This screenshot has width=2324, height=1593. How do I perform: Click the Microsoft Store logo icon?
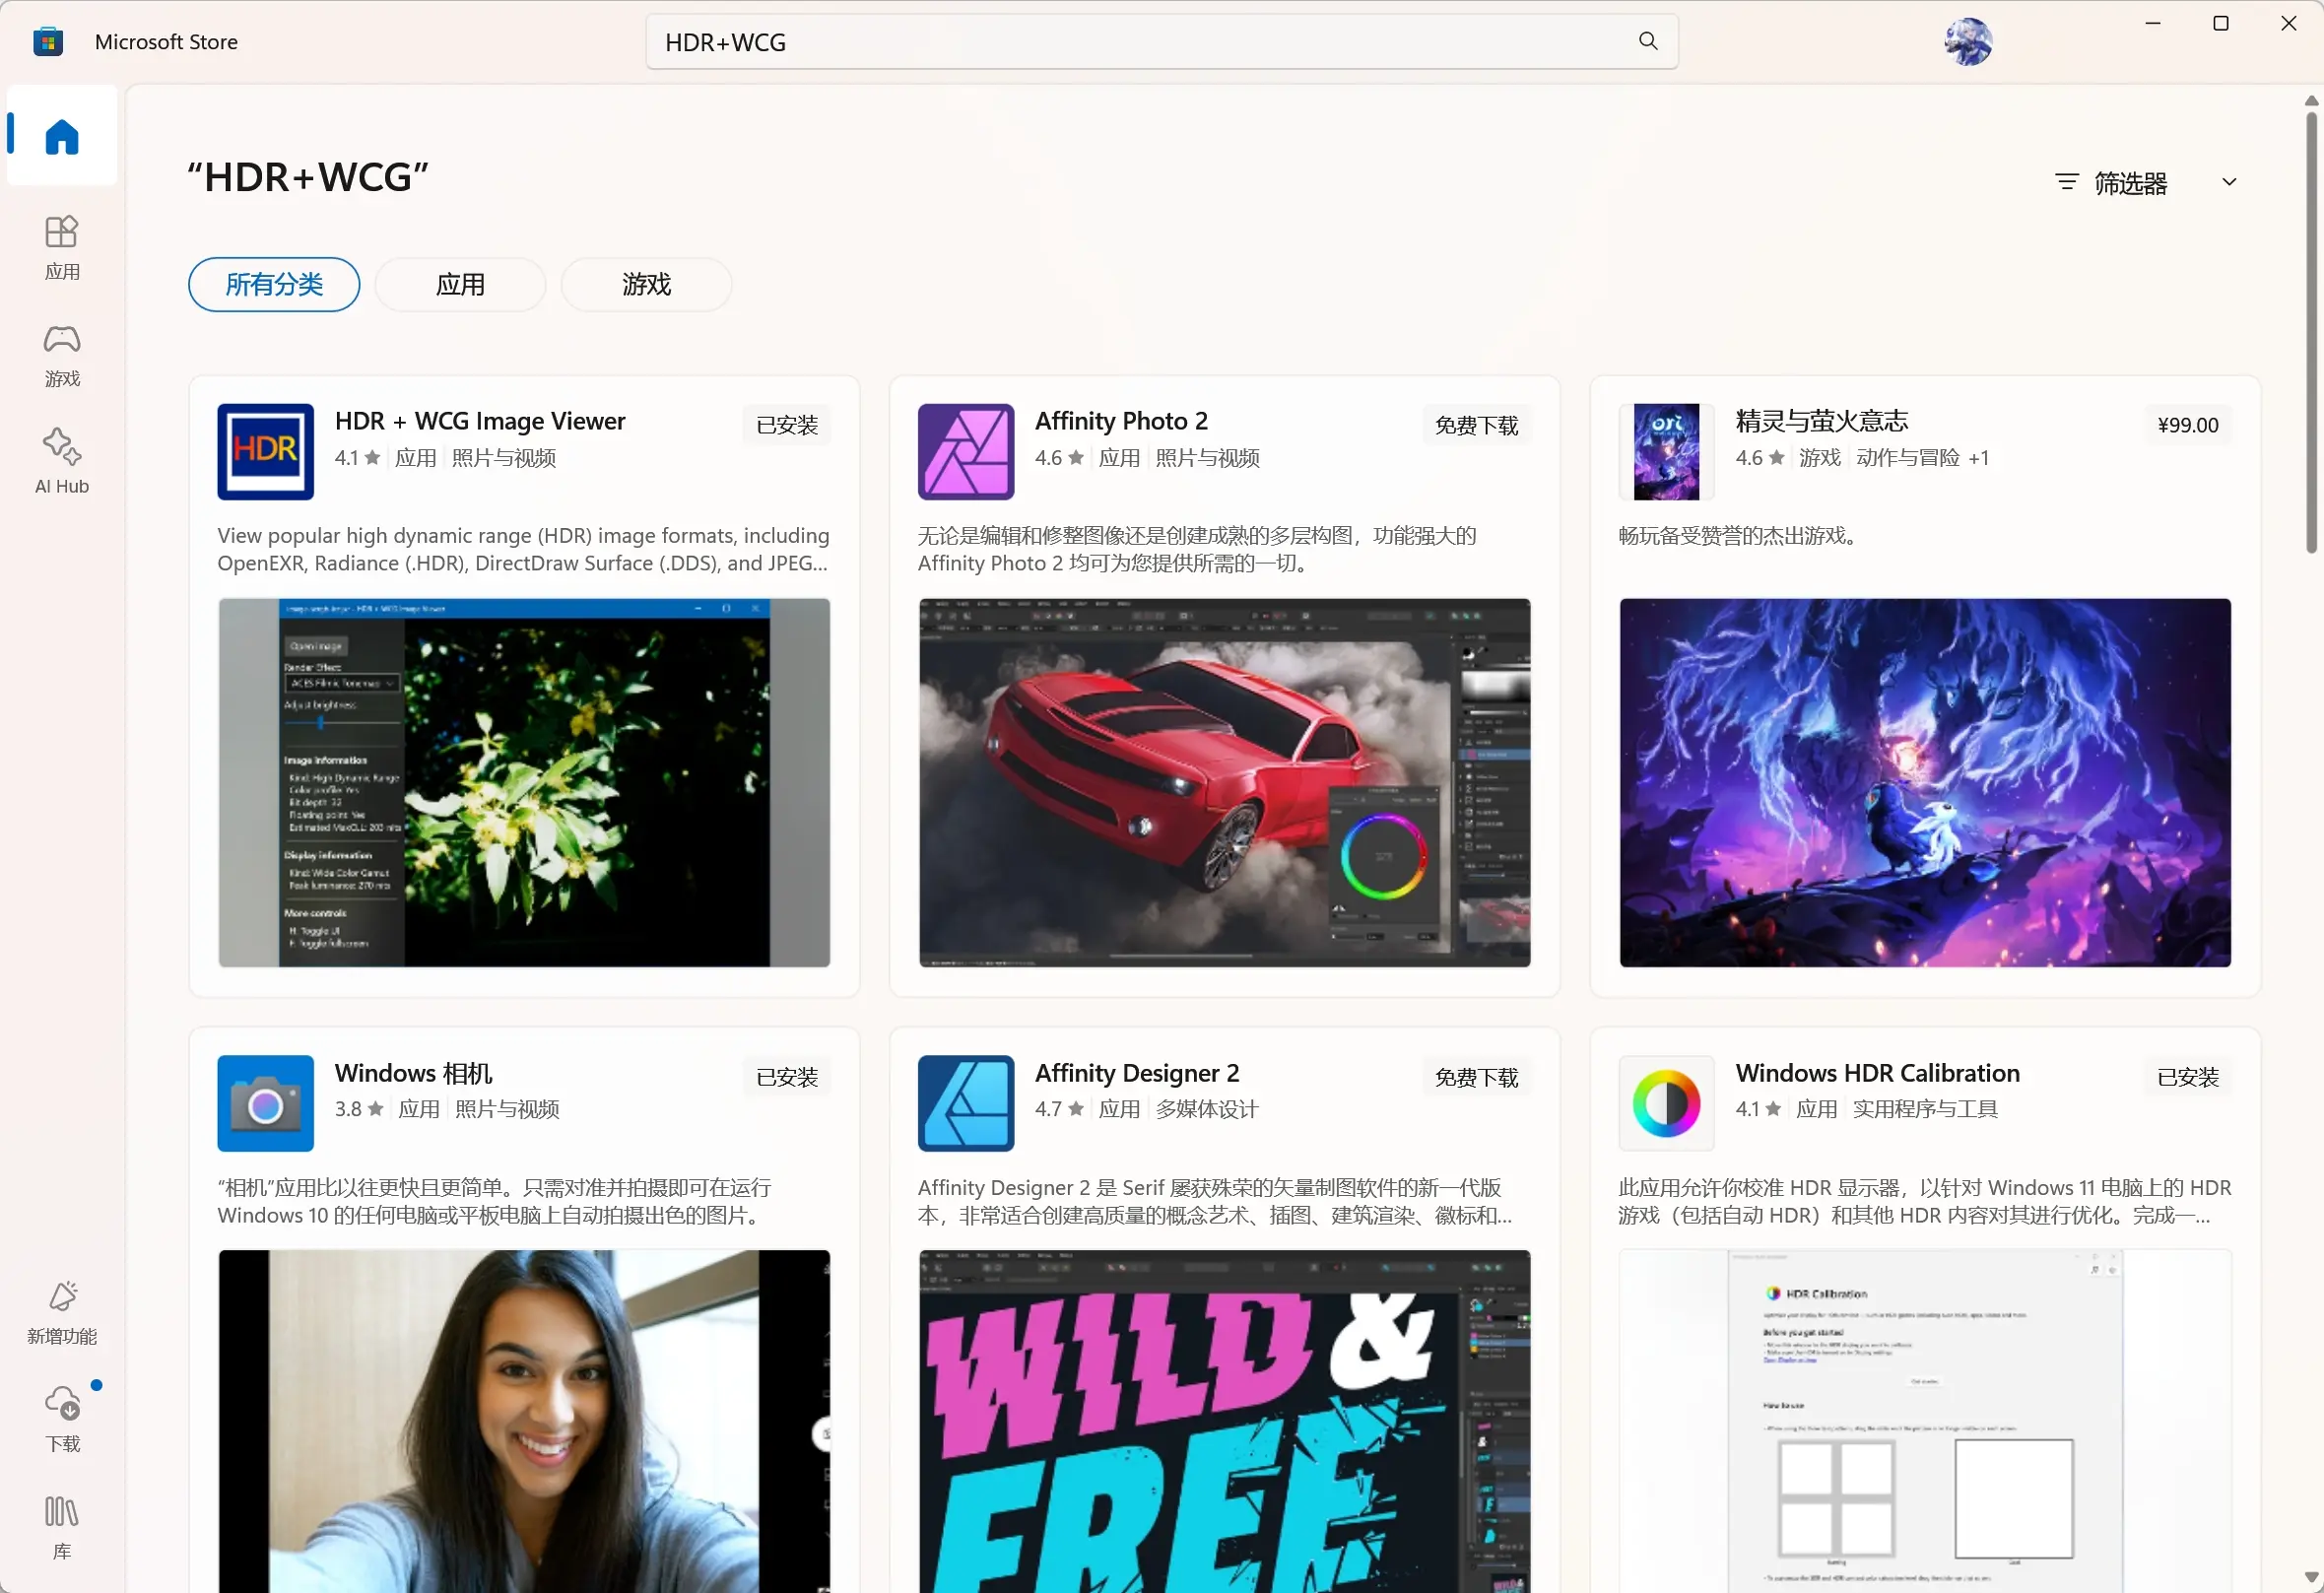(48, 42)
